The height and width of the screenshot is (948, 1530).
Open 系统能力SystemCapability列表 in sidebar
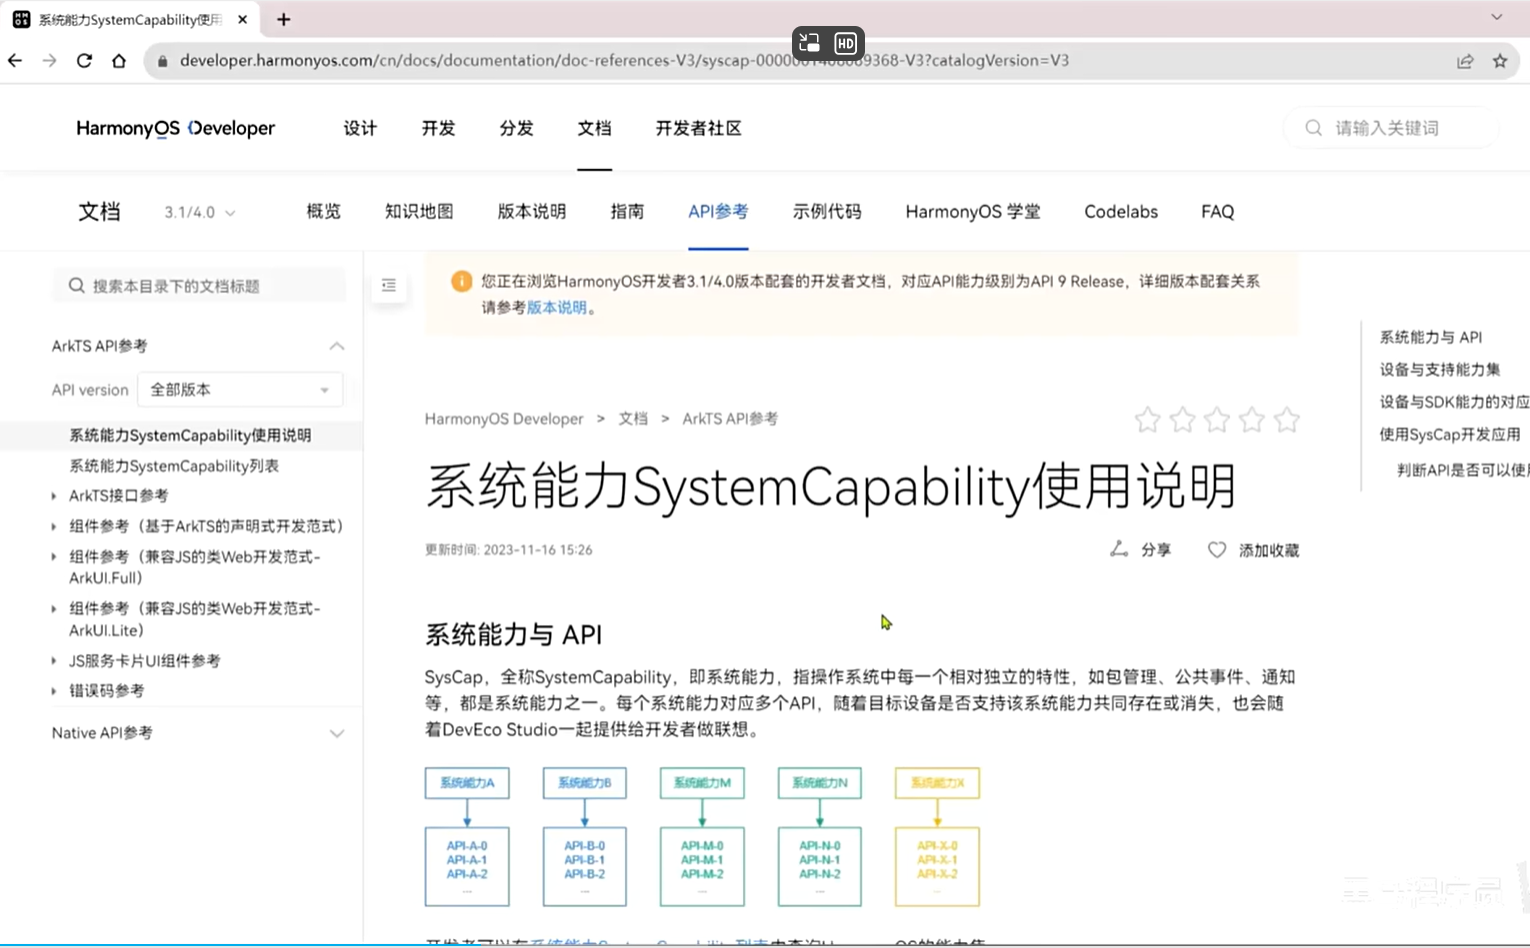tap(174, 466)
